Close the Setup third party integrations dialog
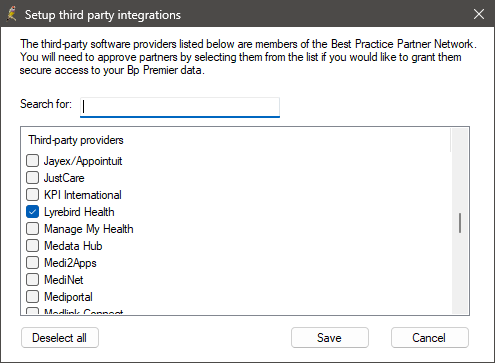 (x=479, y=14)
